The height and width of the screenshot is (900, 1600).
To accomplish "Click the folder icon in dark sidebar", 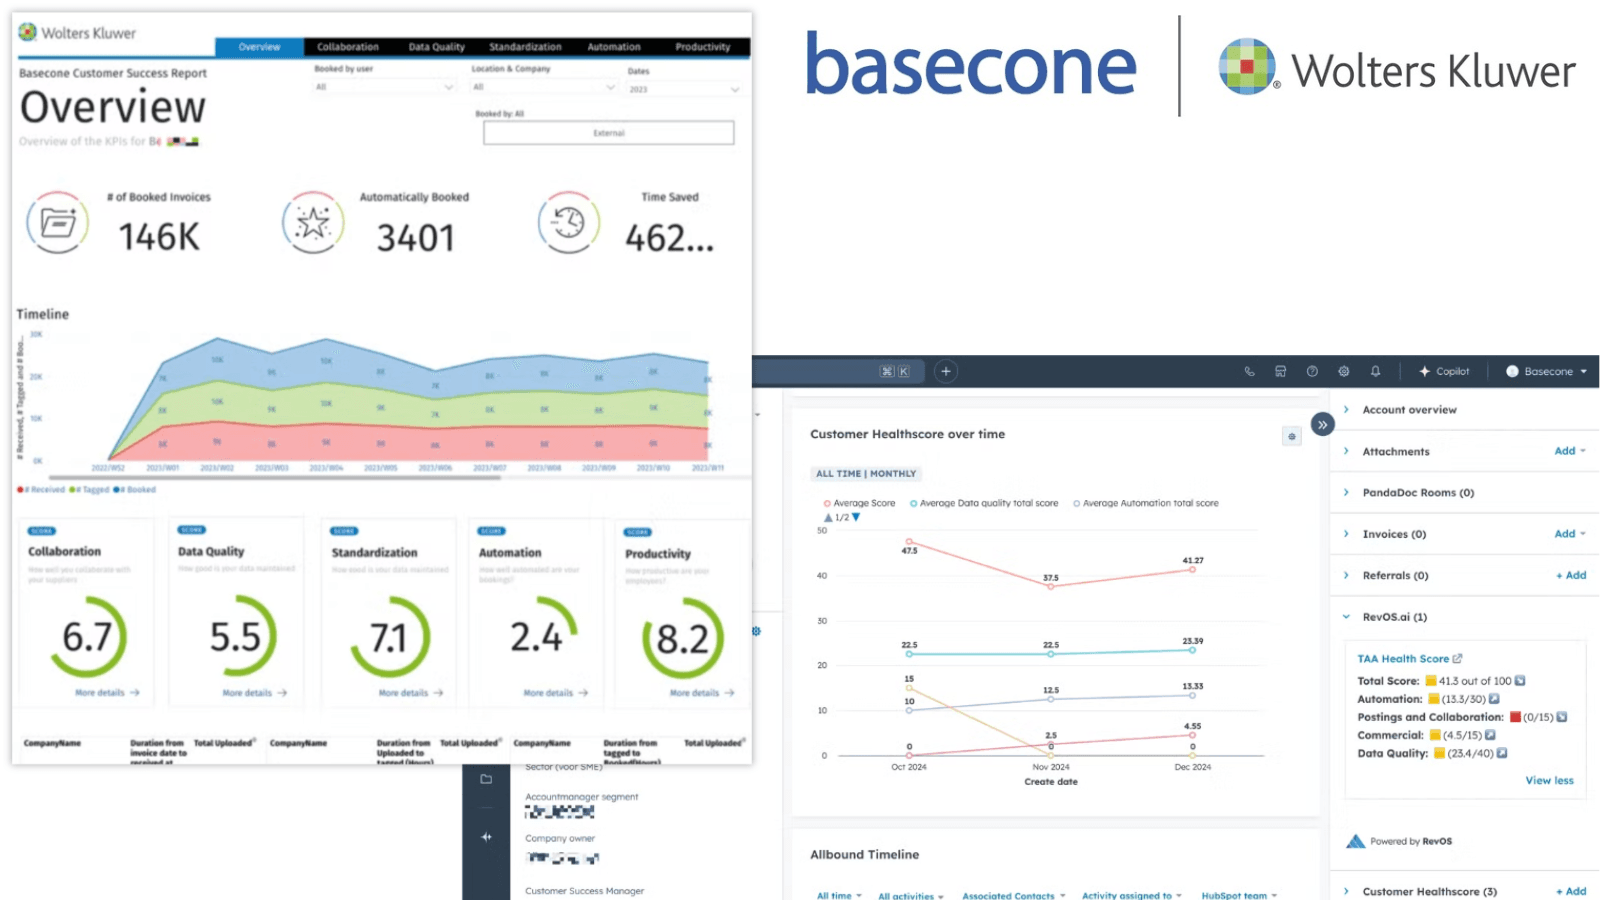I will coord(486,779).
